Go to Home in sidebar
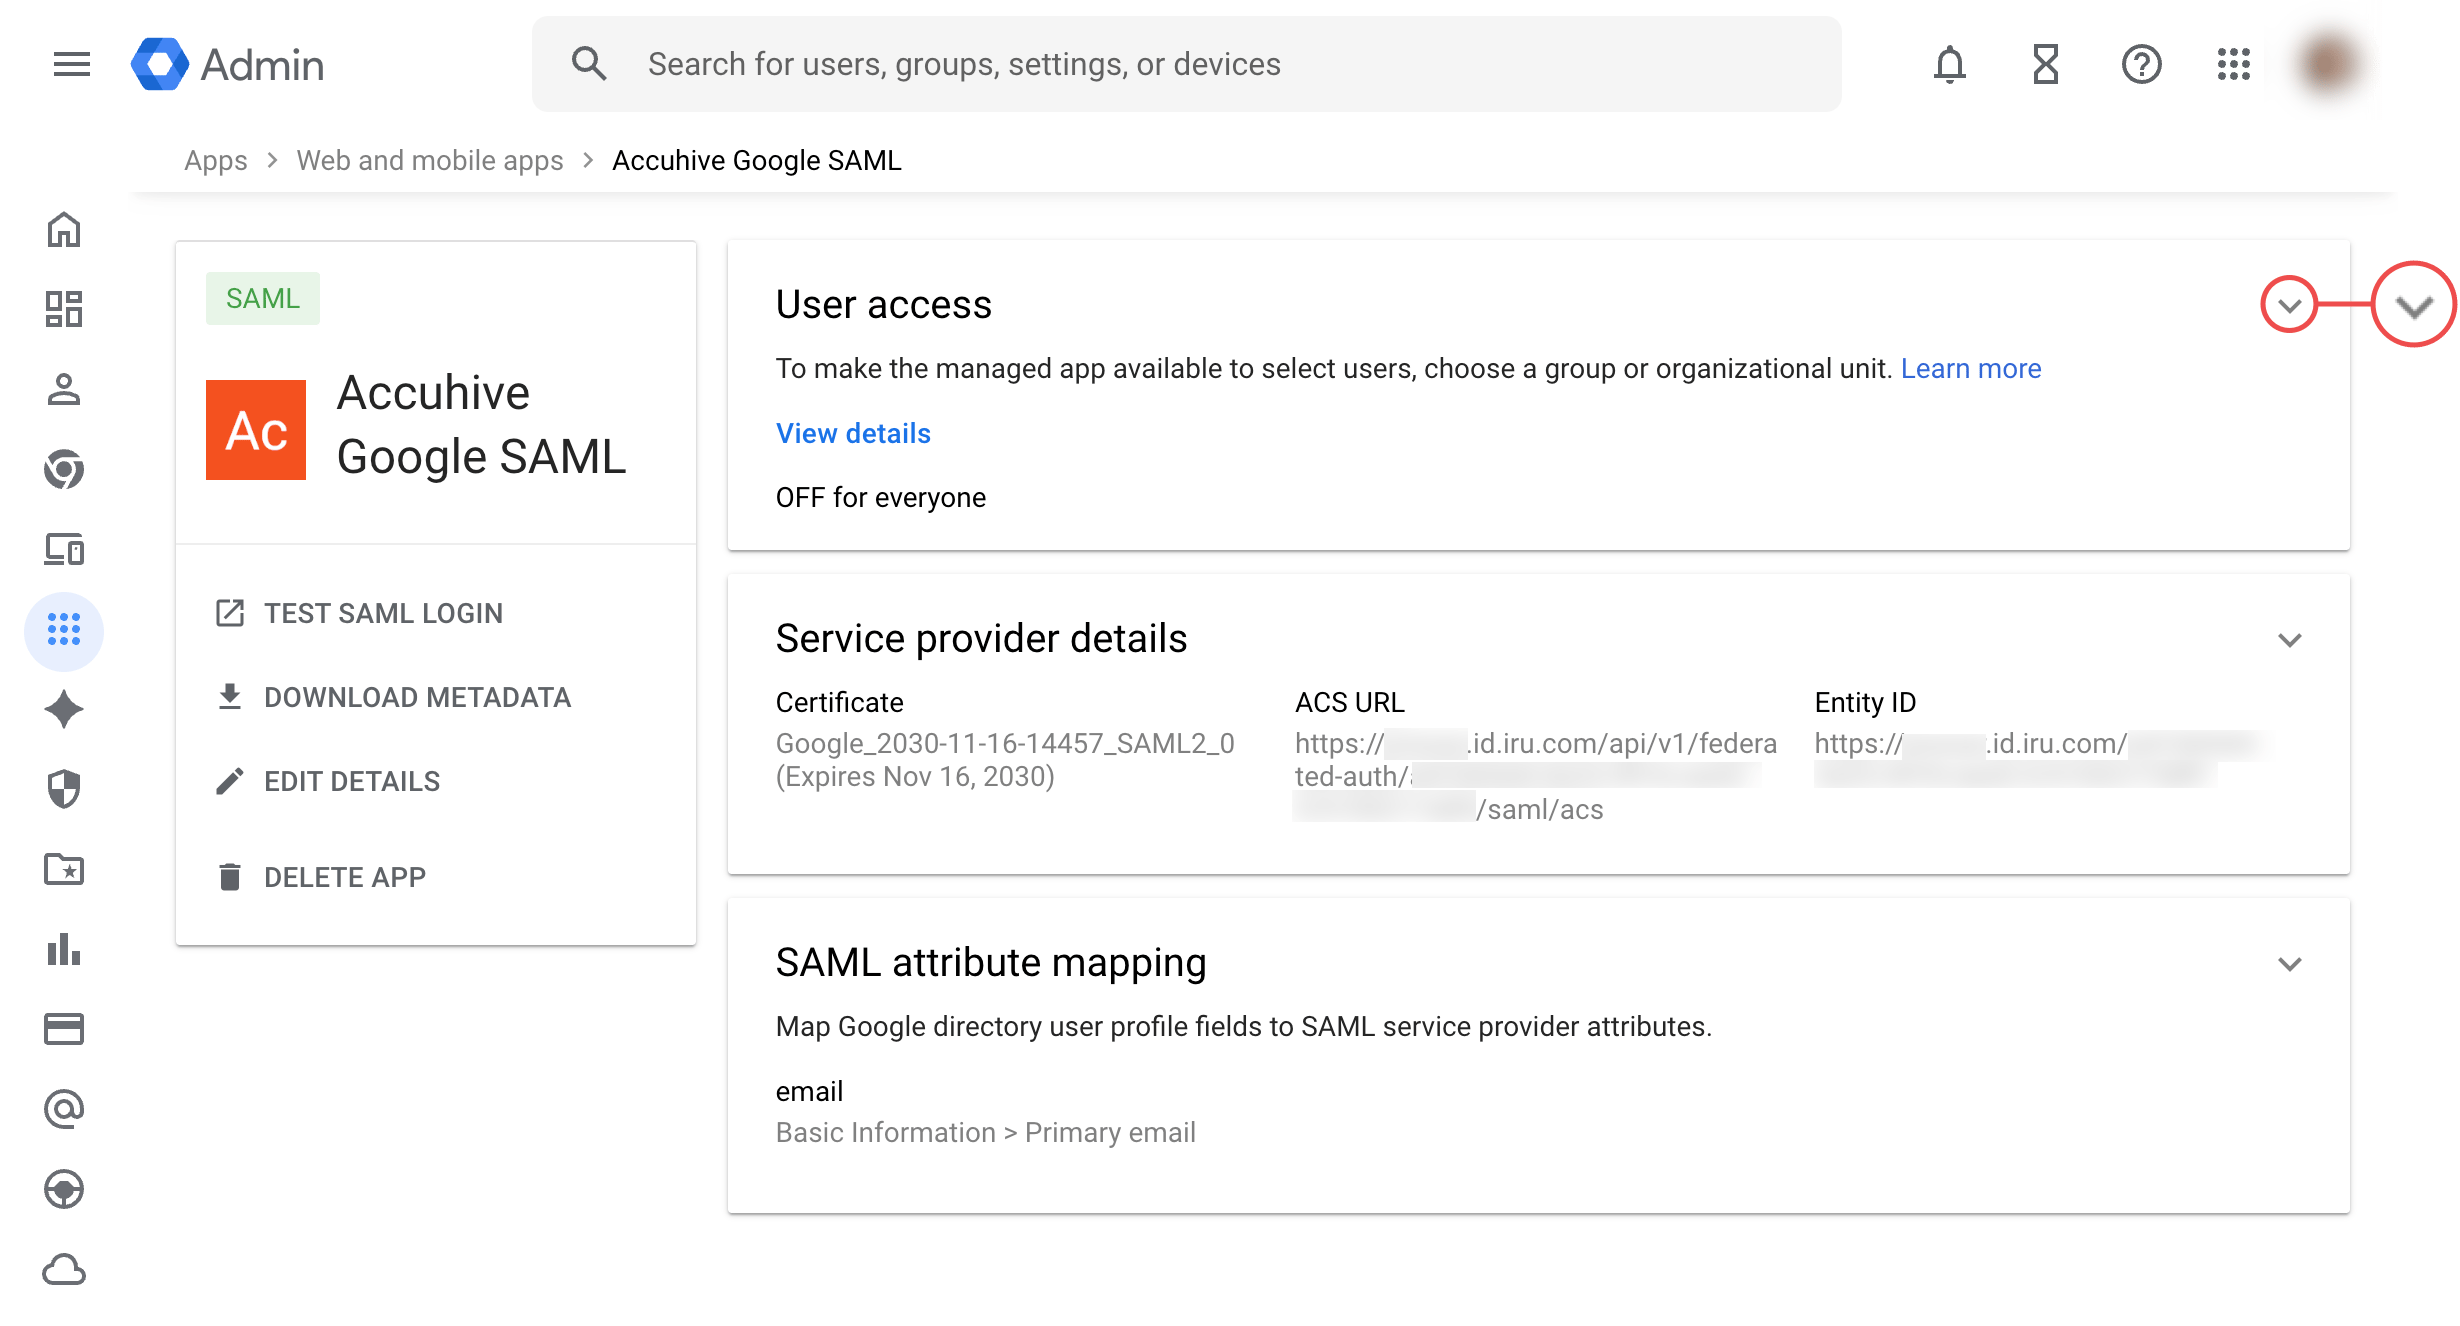2460x1326 pixels. [x=64, y=230]
